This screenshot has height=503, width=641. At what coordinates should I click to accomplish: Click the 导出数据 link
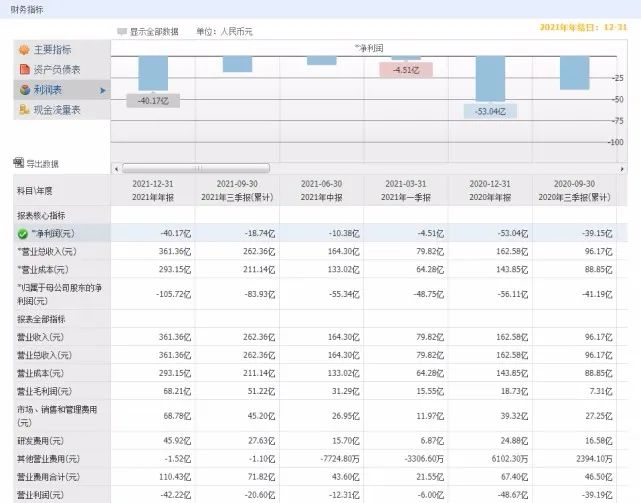[x=43, y=164]
